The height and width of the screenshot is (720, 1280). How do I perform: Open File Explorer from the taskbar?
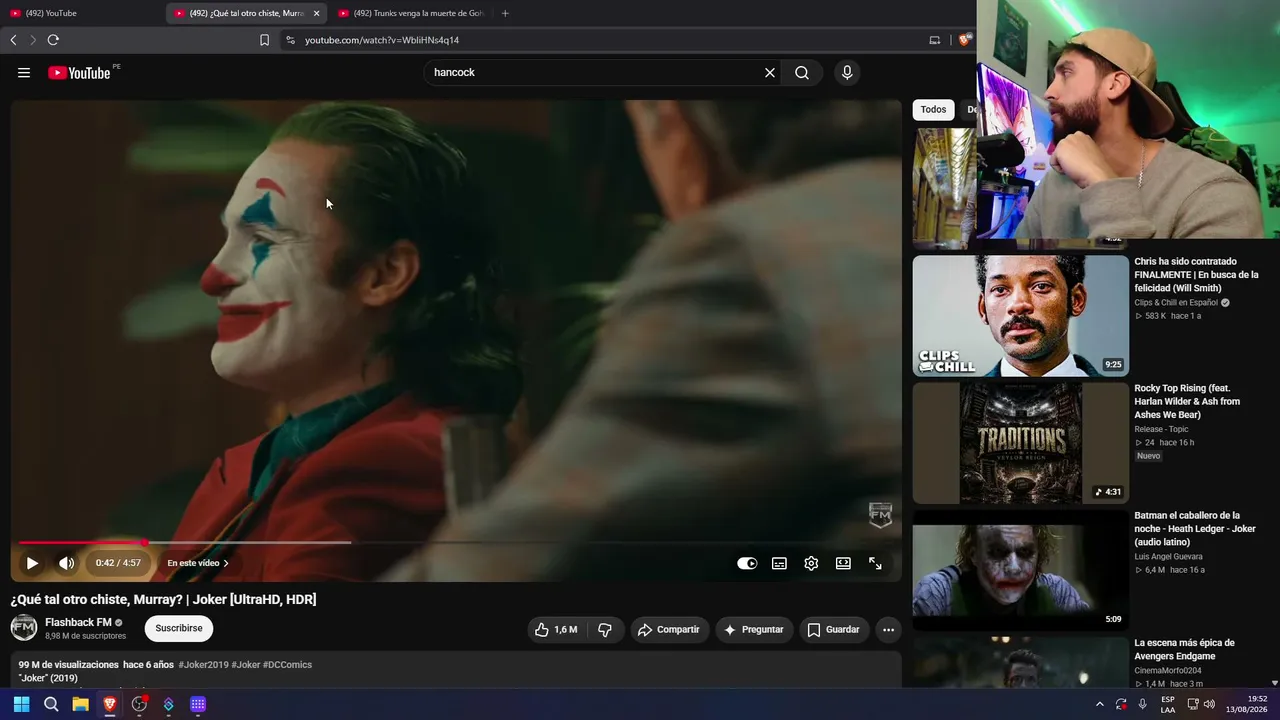[80, 704]
